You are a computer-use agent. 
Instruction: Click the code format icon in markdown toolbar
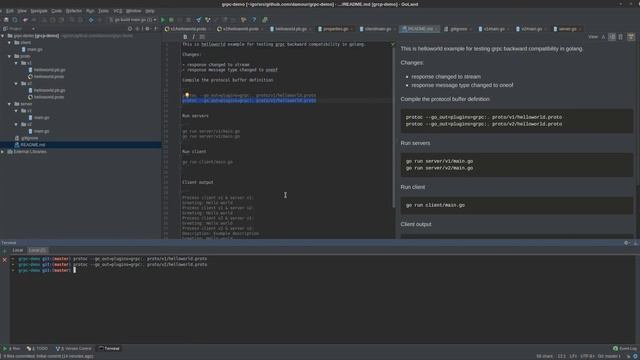tap(202, 37)
